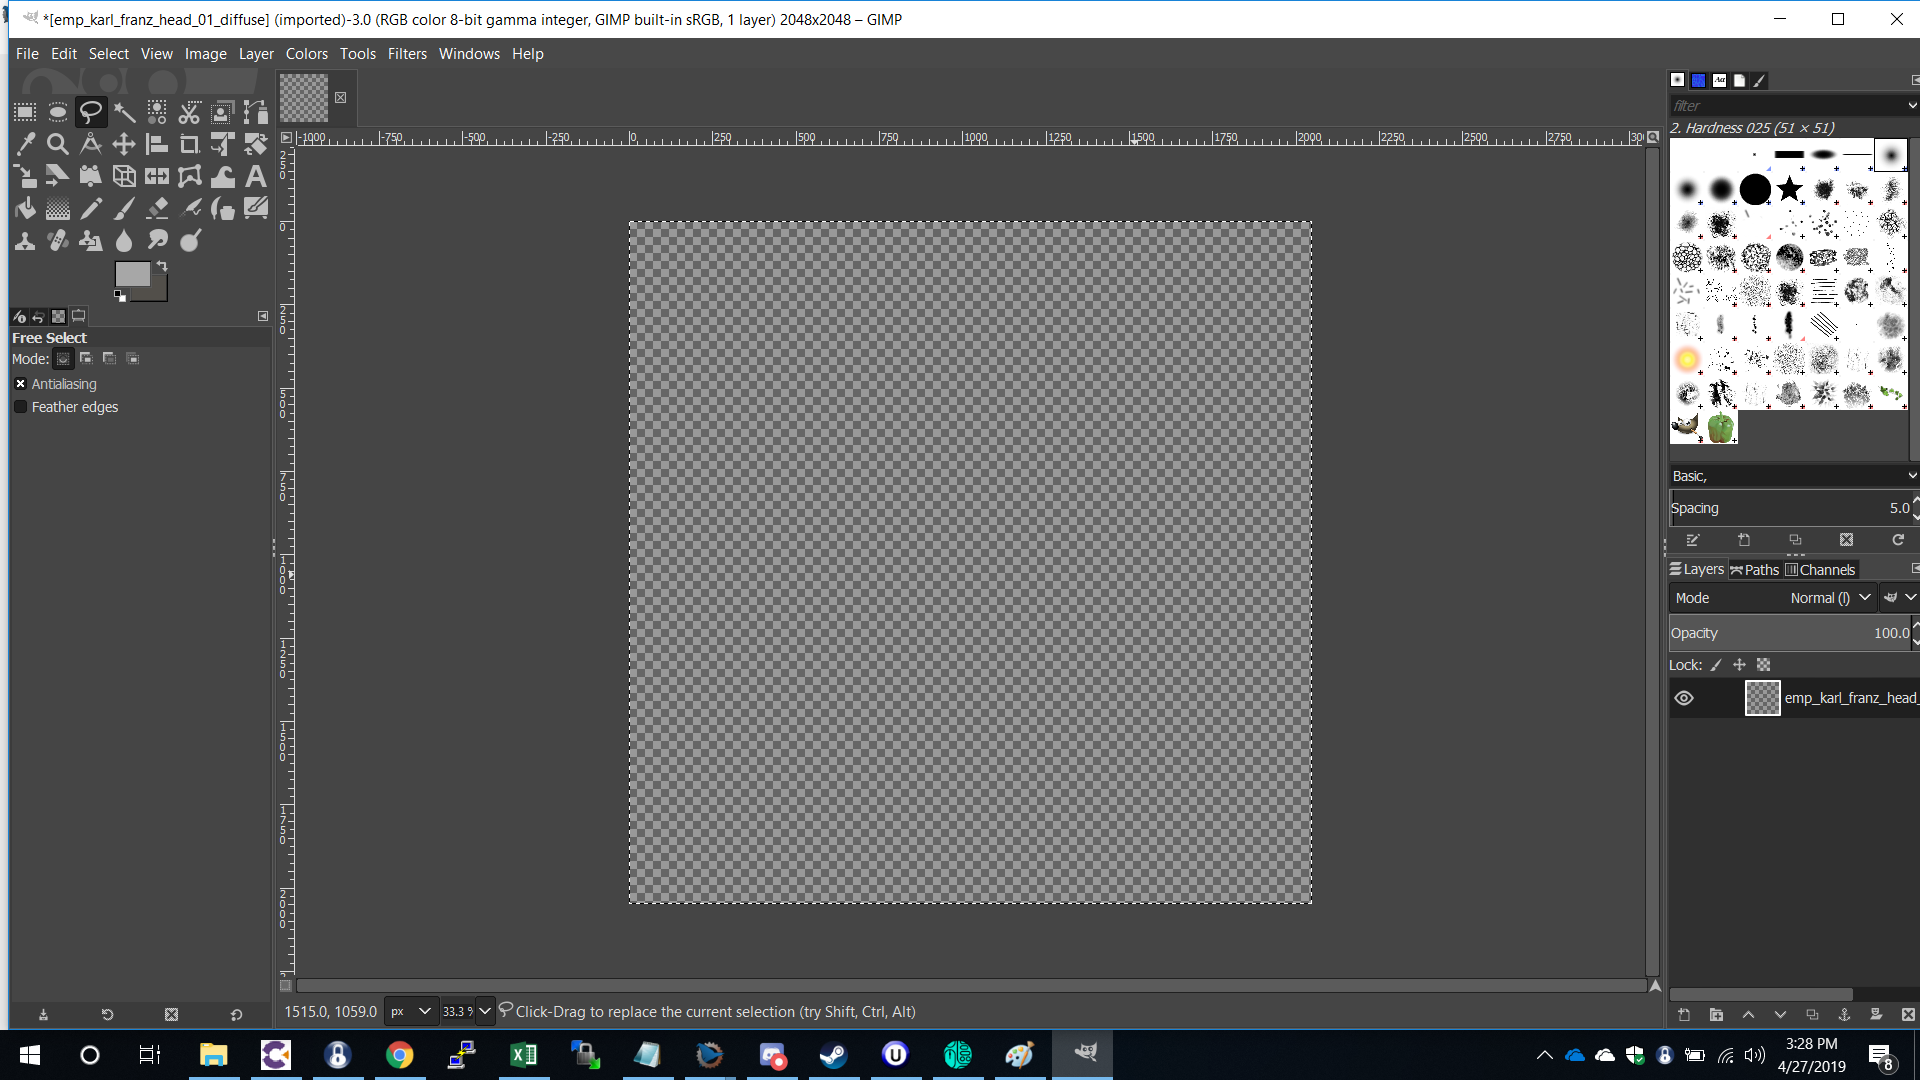
Task: Activate the Crop tool
Action: 190,144
